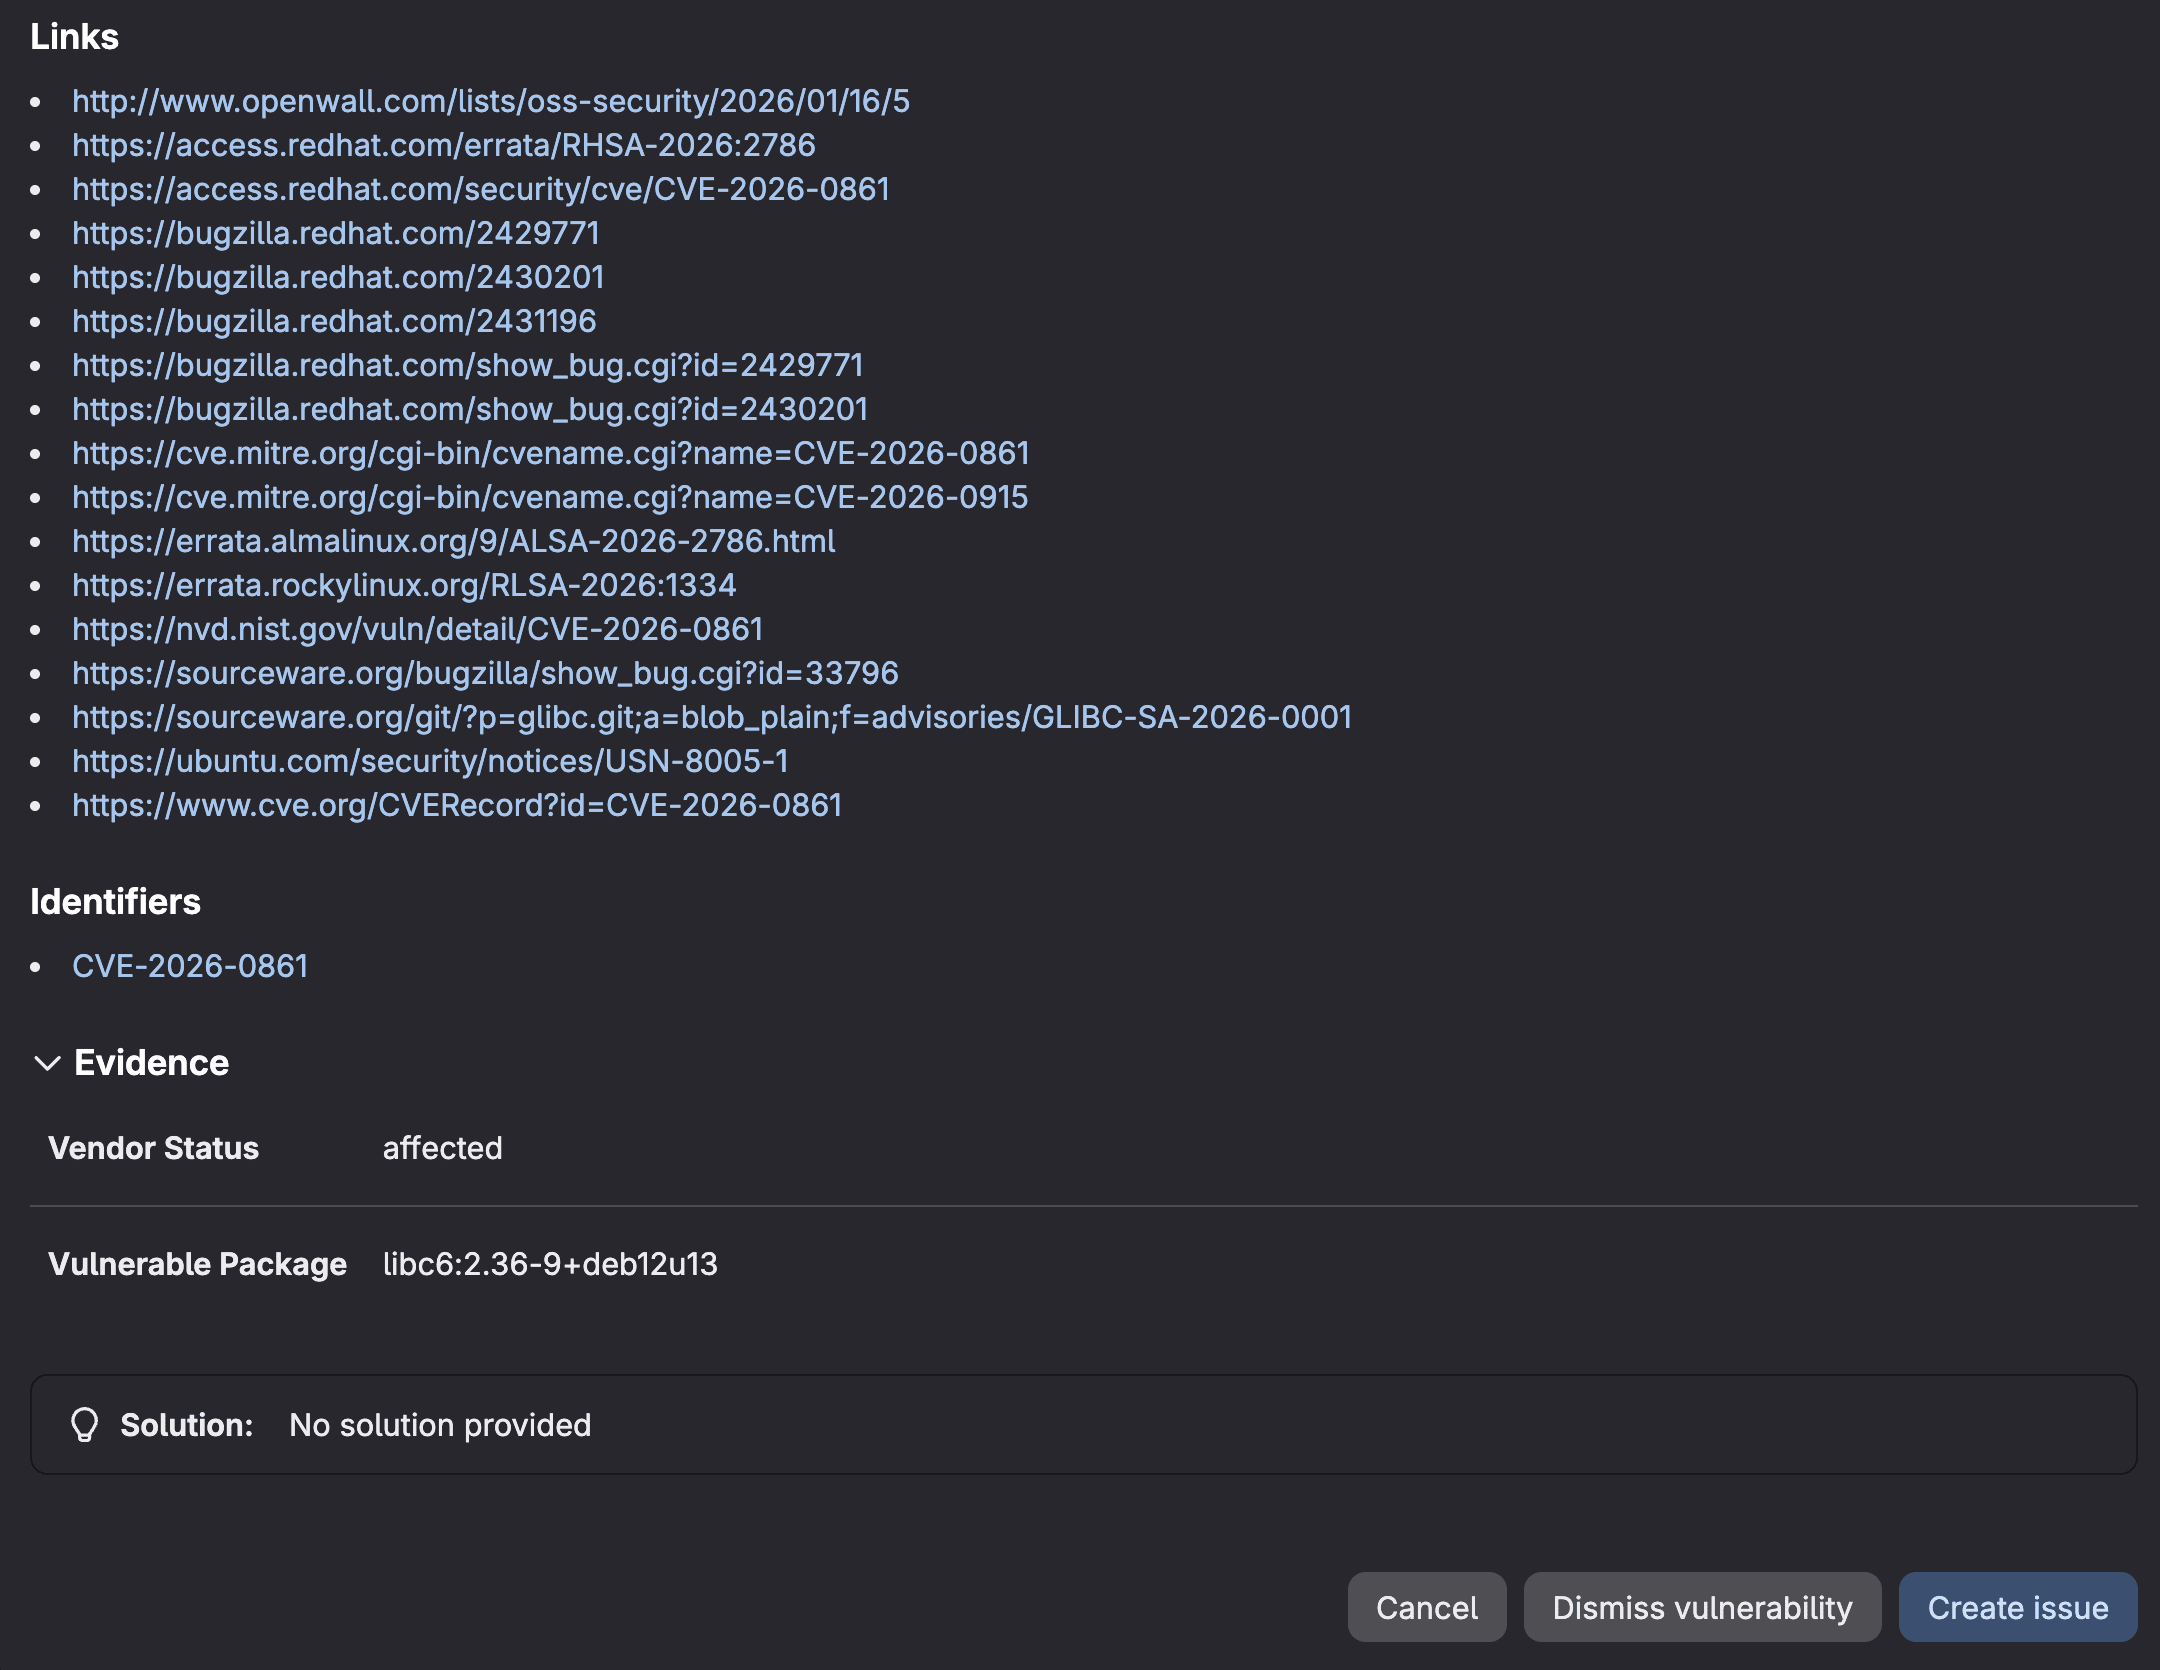2160x1670 pixels.
Task: Dismiss the vulnerability
Action: point(1702,1607)
